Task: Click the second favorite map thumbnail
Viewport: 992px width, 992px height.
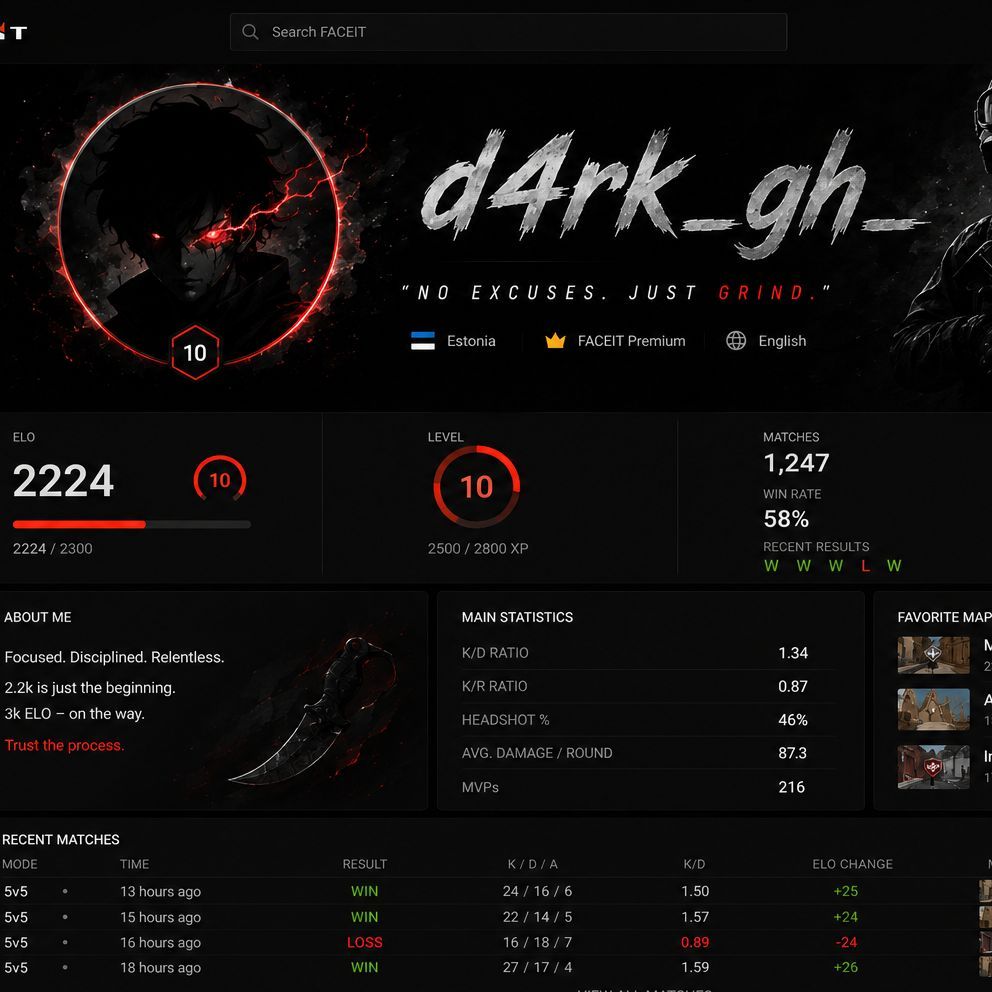Action: 933,709
